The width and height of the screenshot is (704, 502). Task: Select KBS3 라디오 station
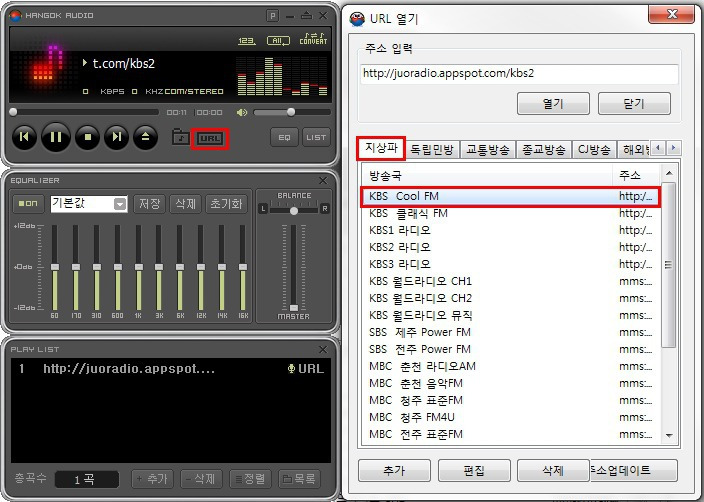coord(511,264)
